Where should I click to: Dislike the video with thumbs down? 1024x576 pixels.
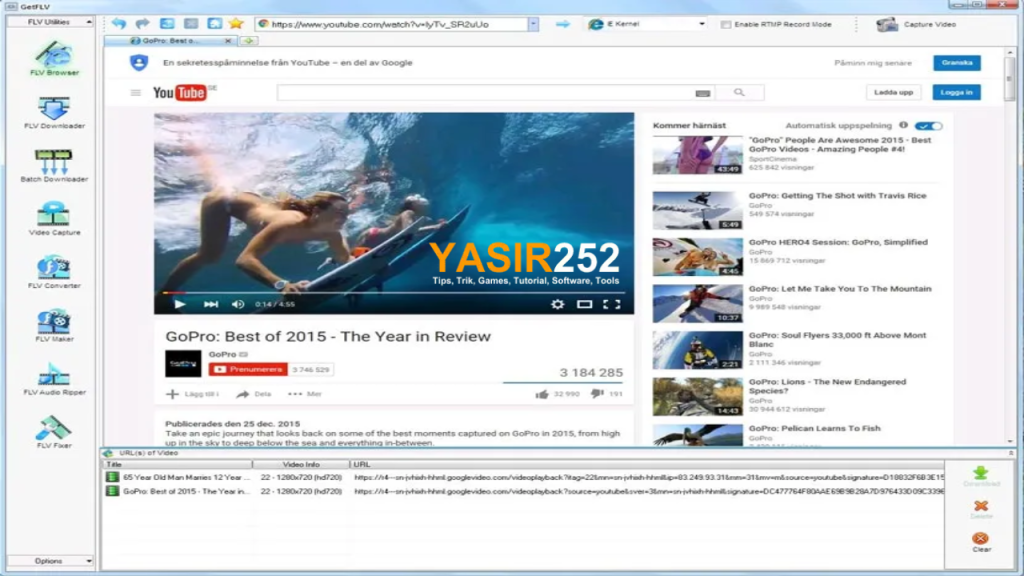(x=597, y=394)
